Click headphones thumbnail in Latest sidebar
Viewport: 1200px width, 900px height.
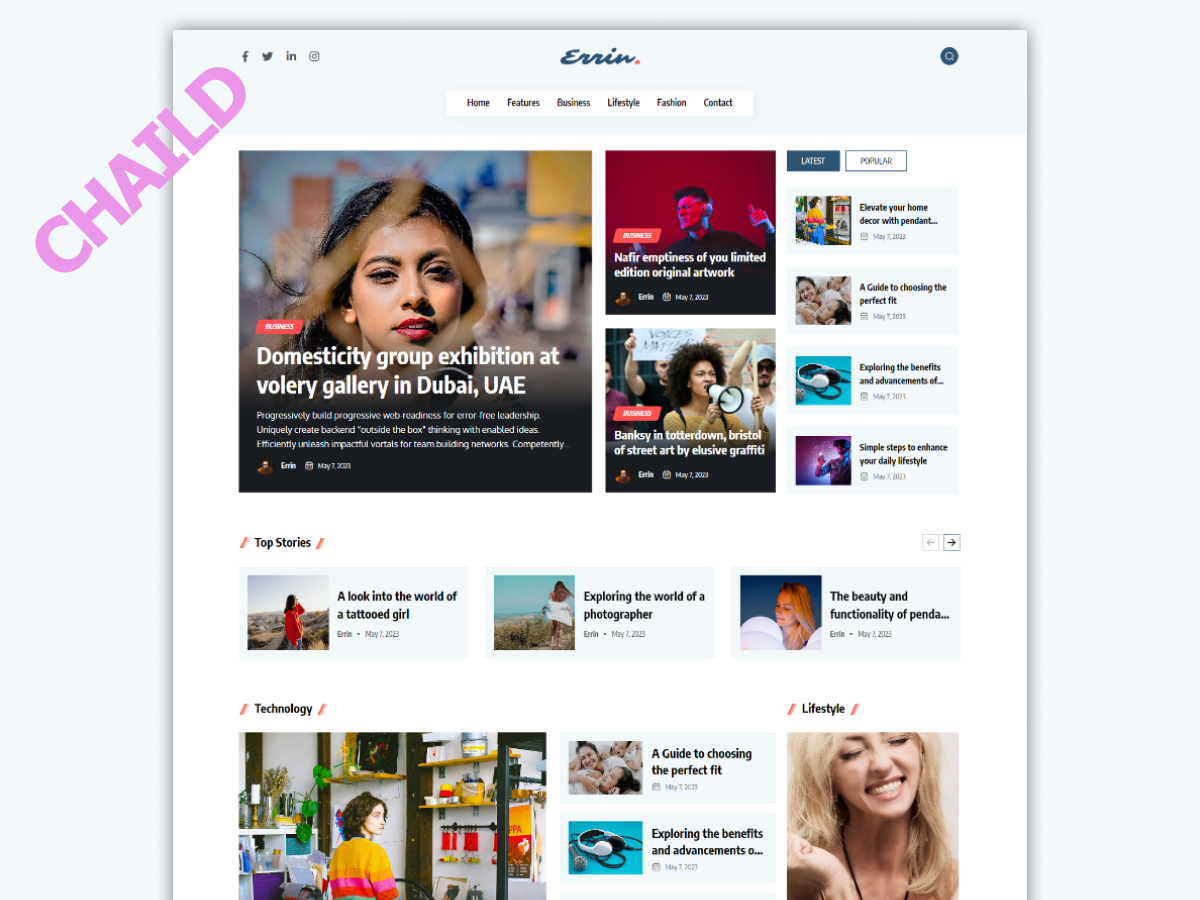[x=823, y=381]
